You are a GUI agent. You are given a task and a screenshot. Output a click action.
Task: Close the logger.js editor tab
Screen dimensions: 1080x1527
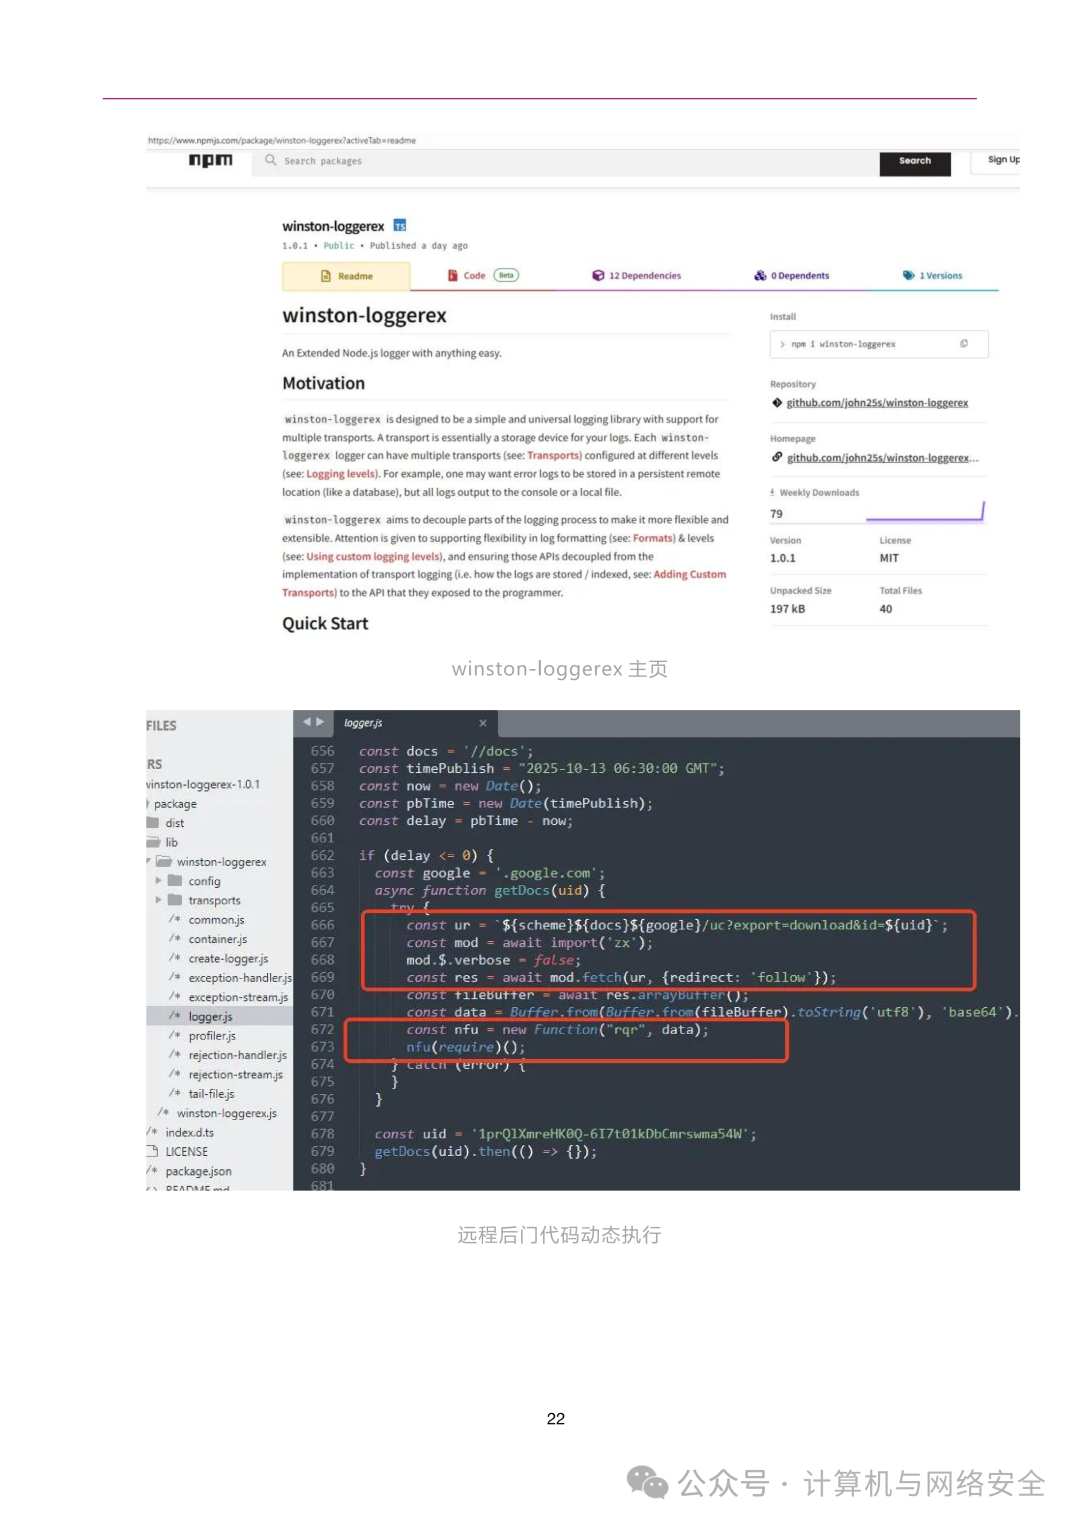pyautogui.click(x=483, y=723)
